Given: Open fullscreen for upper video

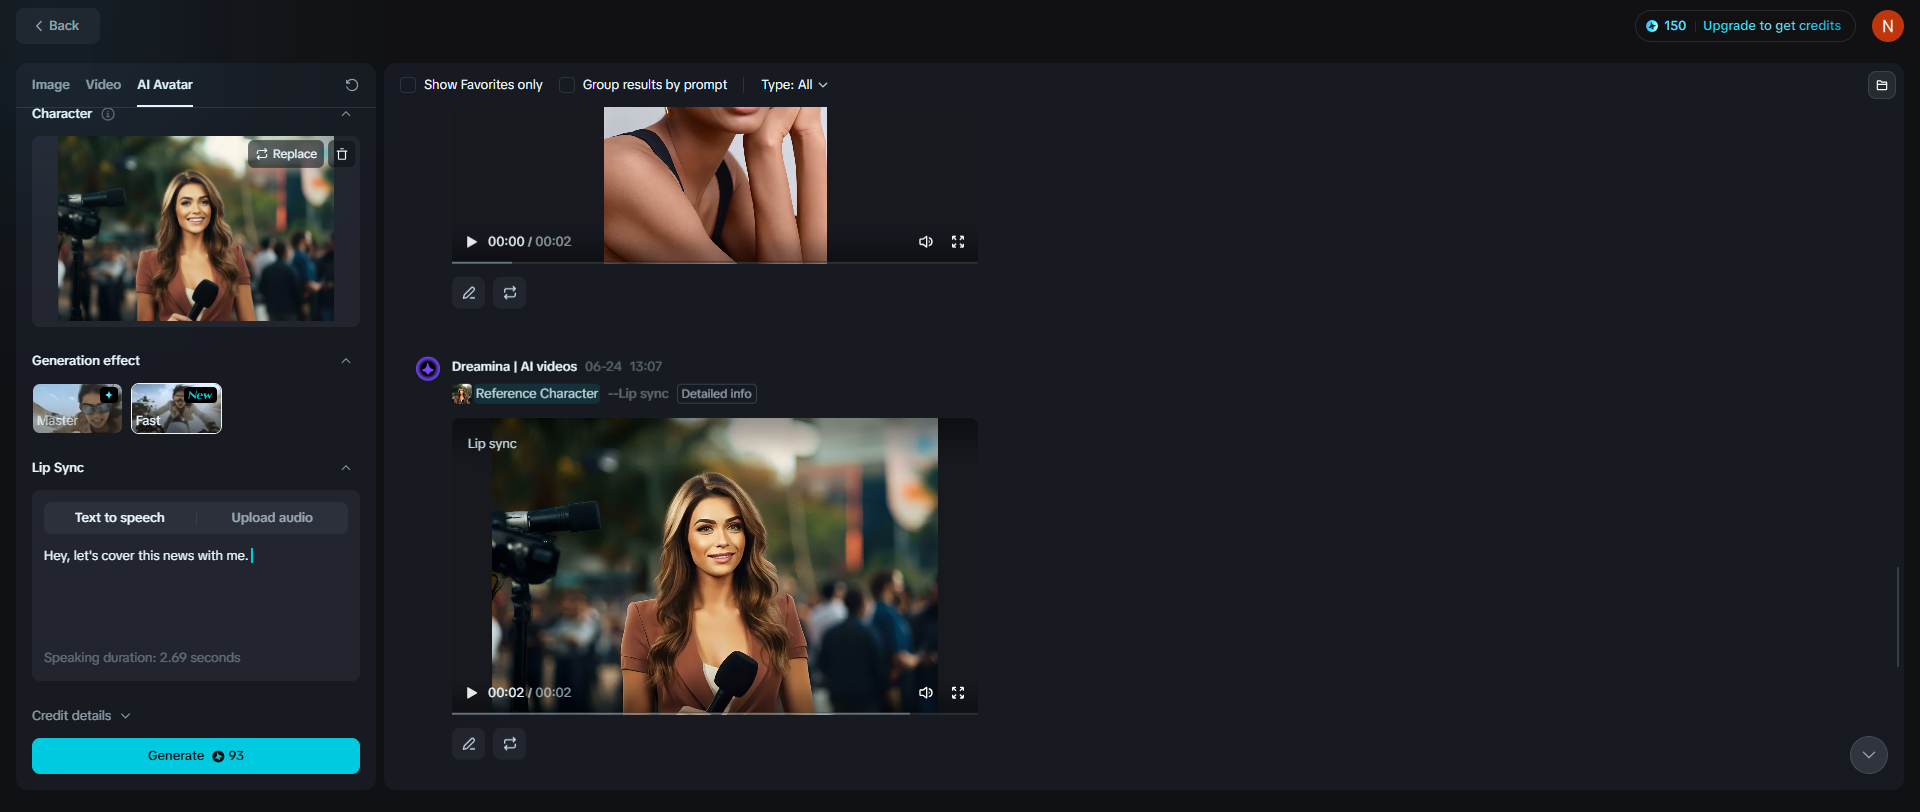Looking at the screenshot, I should coord(958,242).
